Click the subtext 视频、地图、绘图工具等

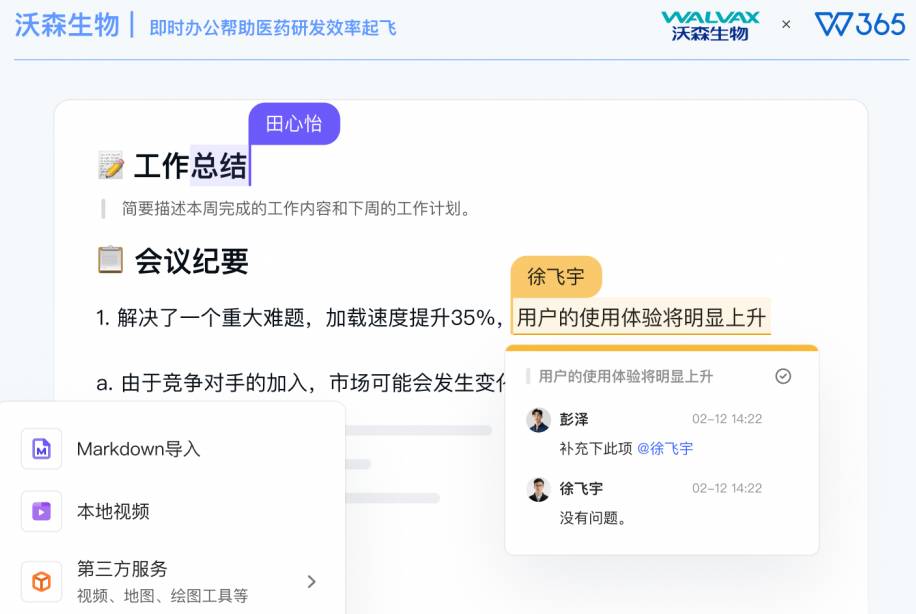pyautogui.click(x=162, y=596)
